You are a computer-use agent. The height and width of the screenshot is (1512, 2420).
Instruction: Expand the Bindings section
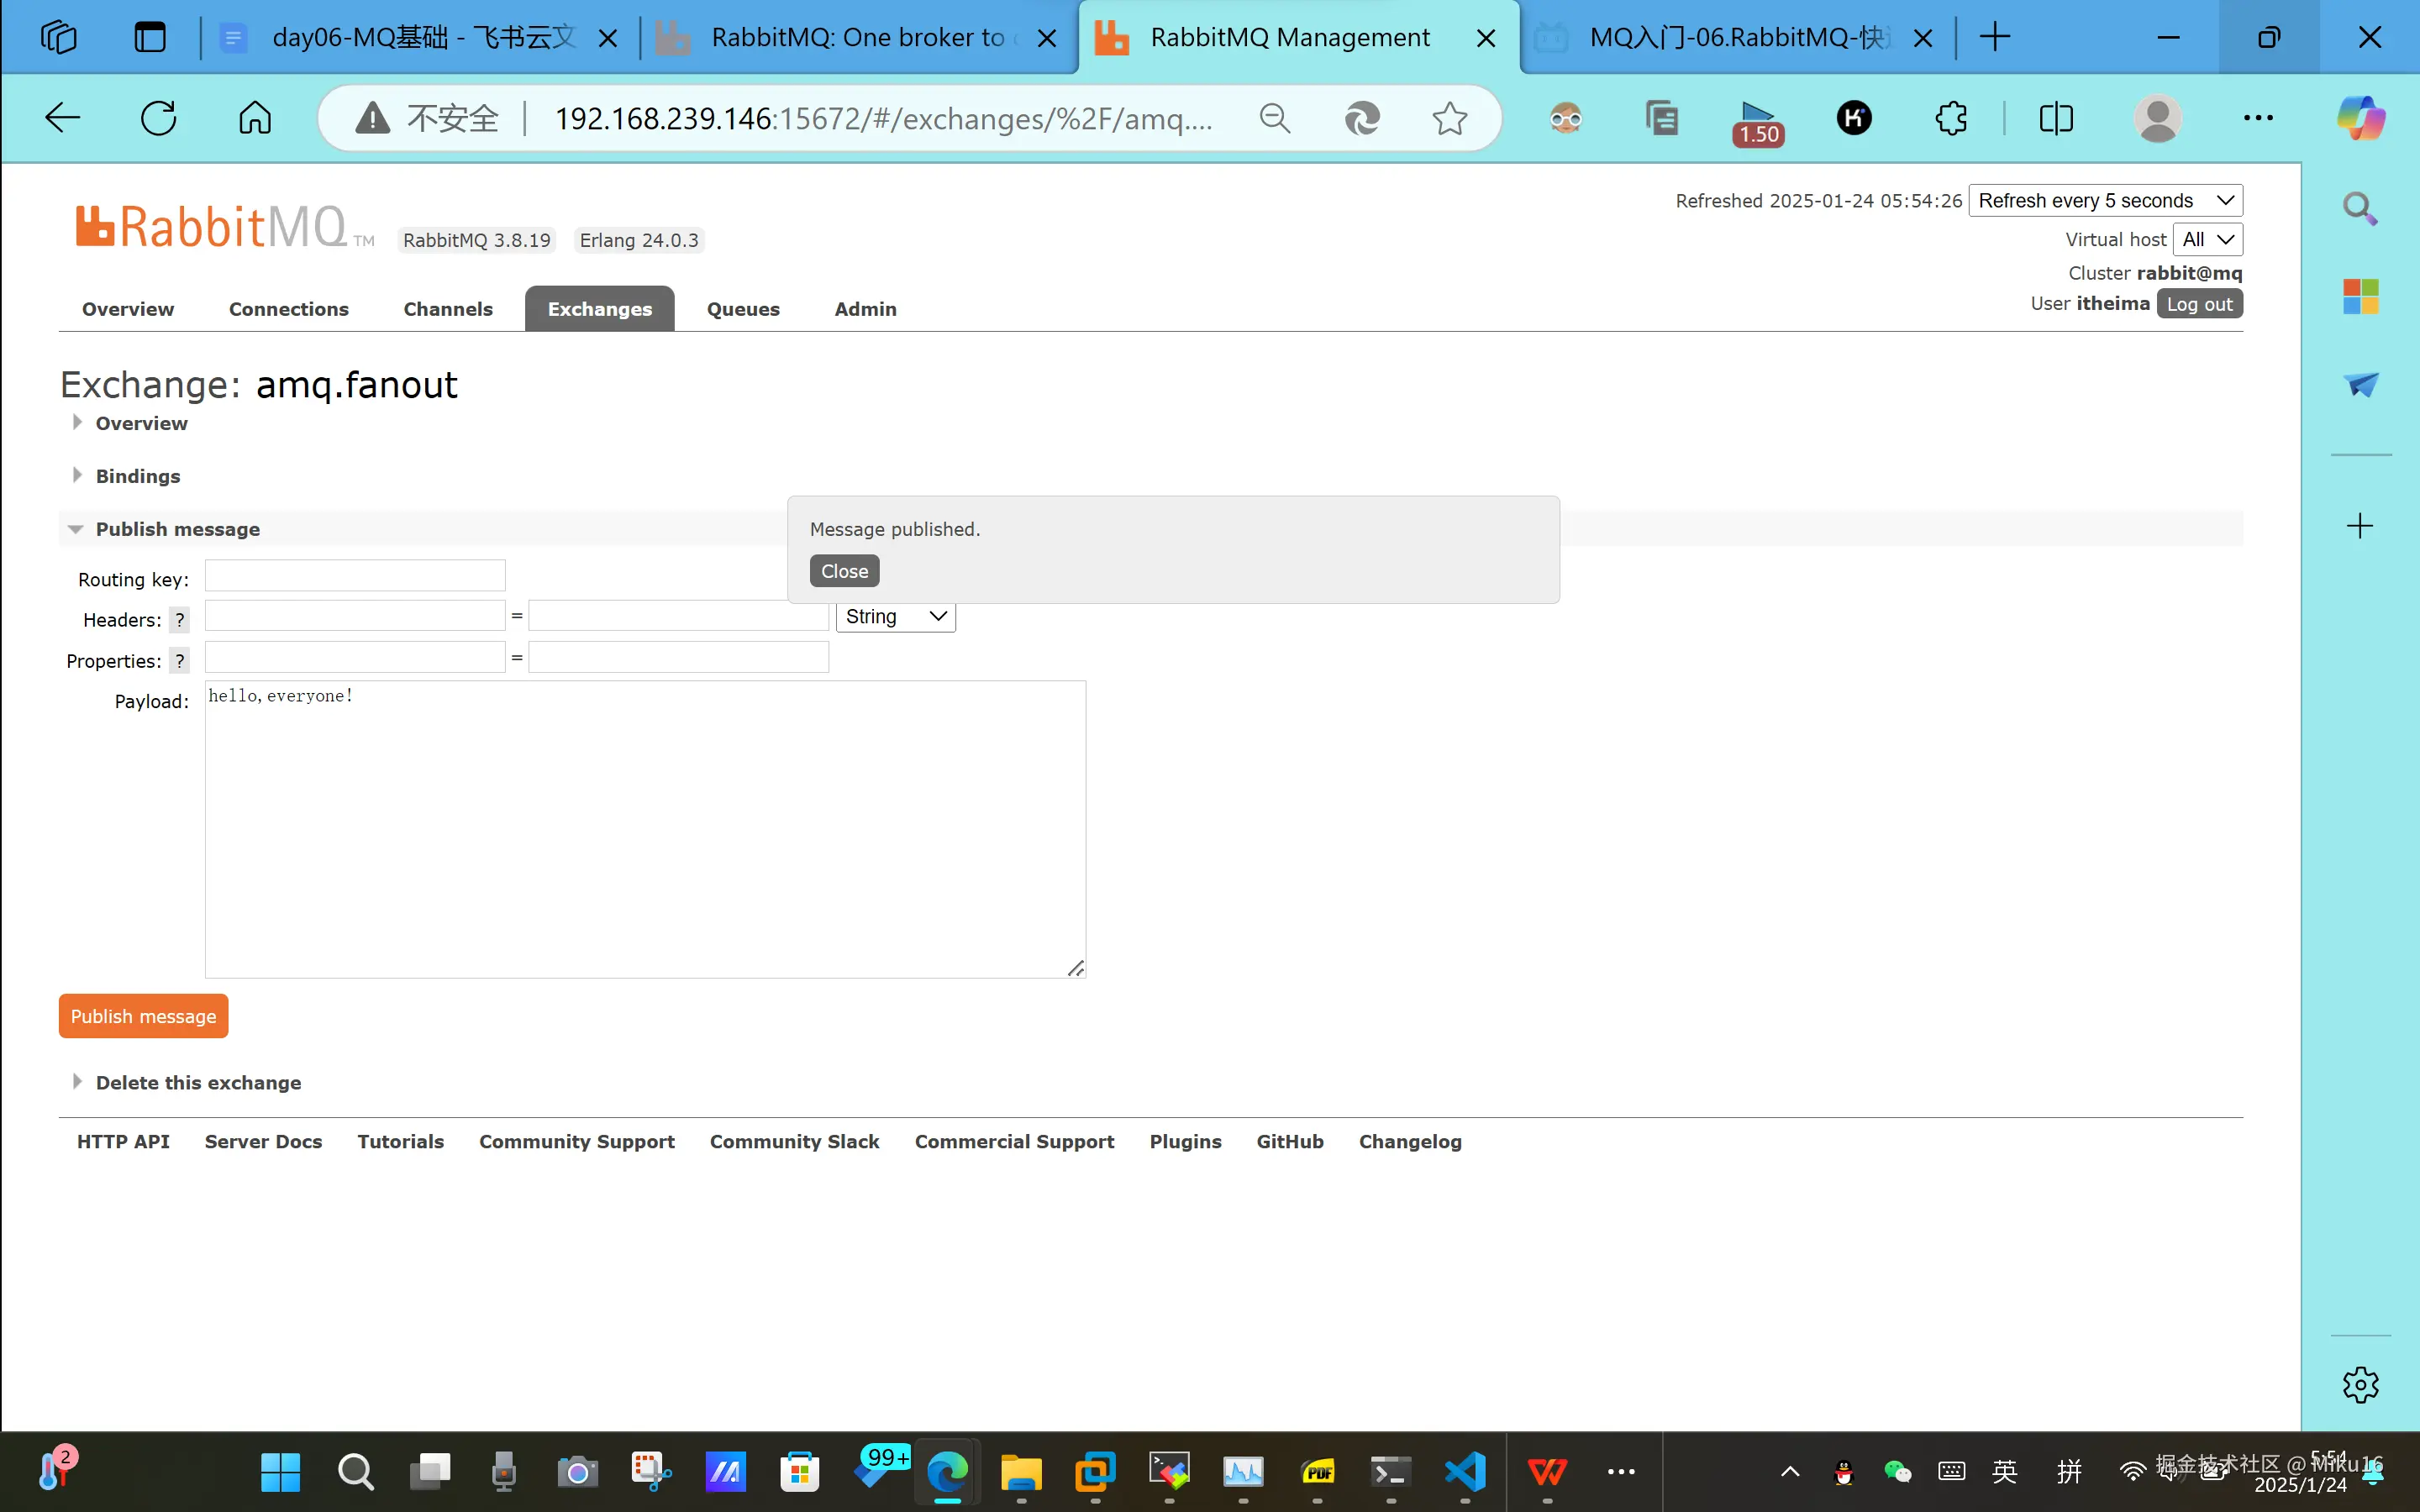[x=137, y=476]
